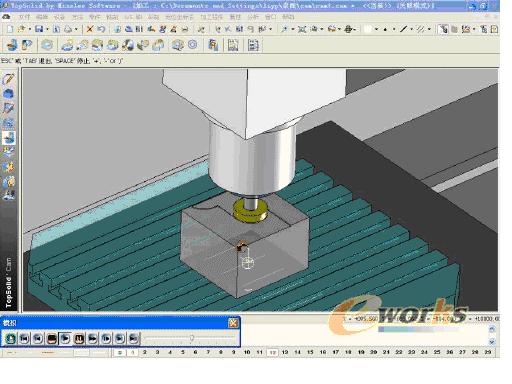Open the dropdown arrow beside Save icon
512x384 pixels.
click(x=47, y=30)
